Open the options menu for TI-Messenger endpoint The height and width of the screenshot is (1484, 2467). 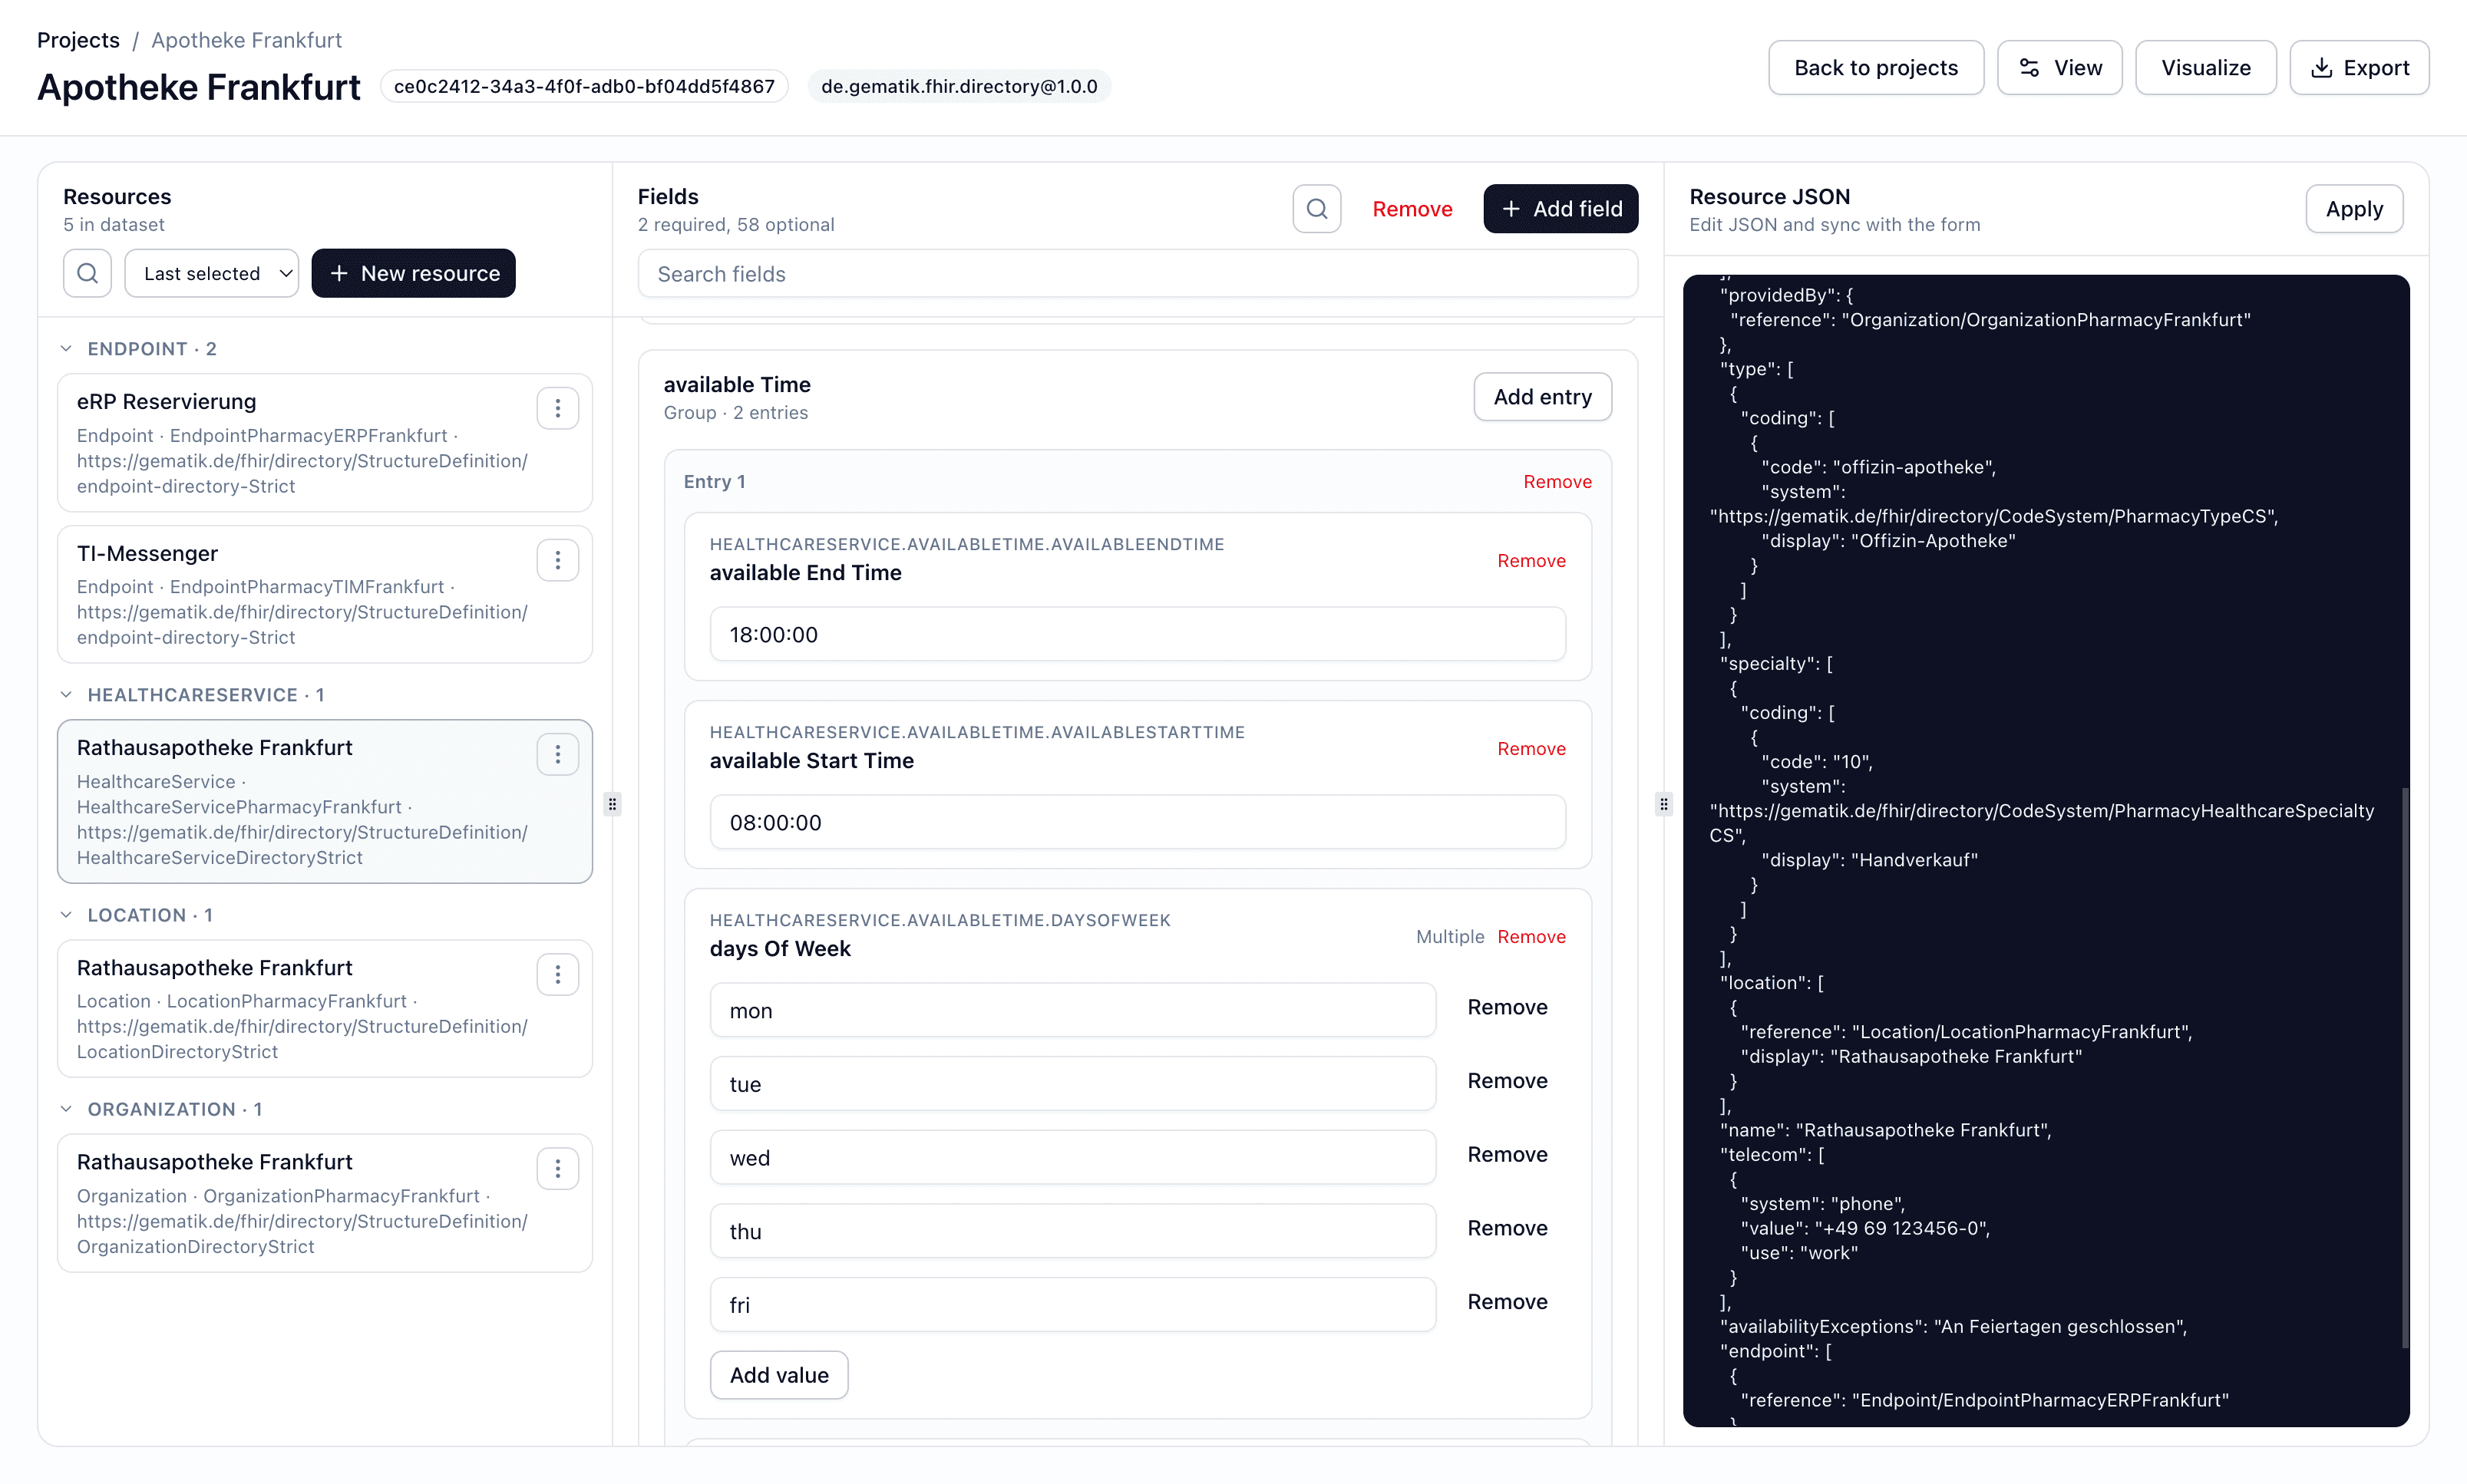coord(558,560)
